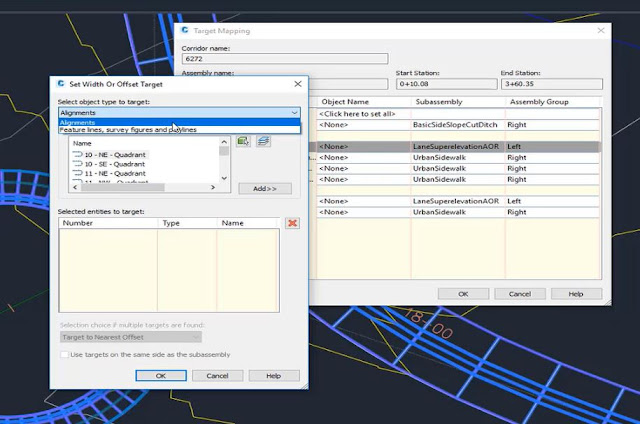Click the highlighted LaneSuperelevationAOR cell
Image resolution: width=640 pixels, height=424 pixels.
[x=456, y=147]
